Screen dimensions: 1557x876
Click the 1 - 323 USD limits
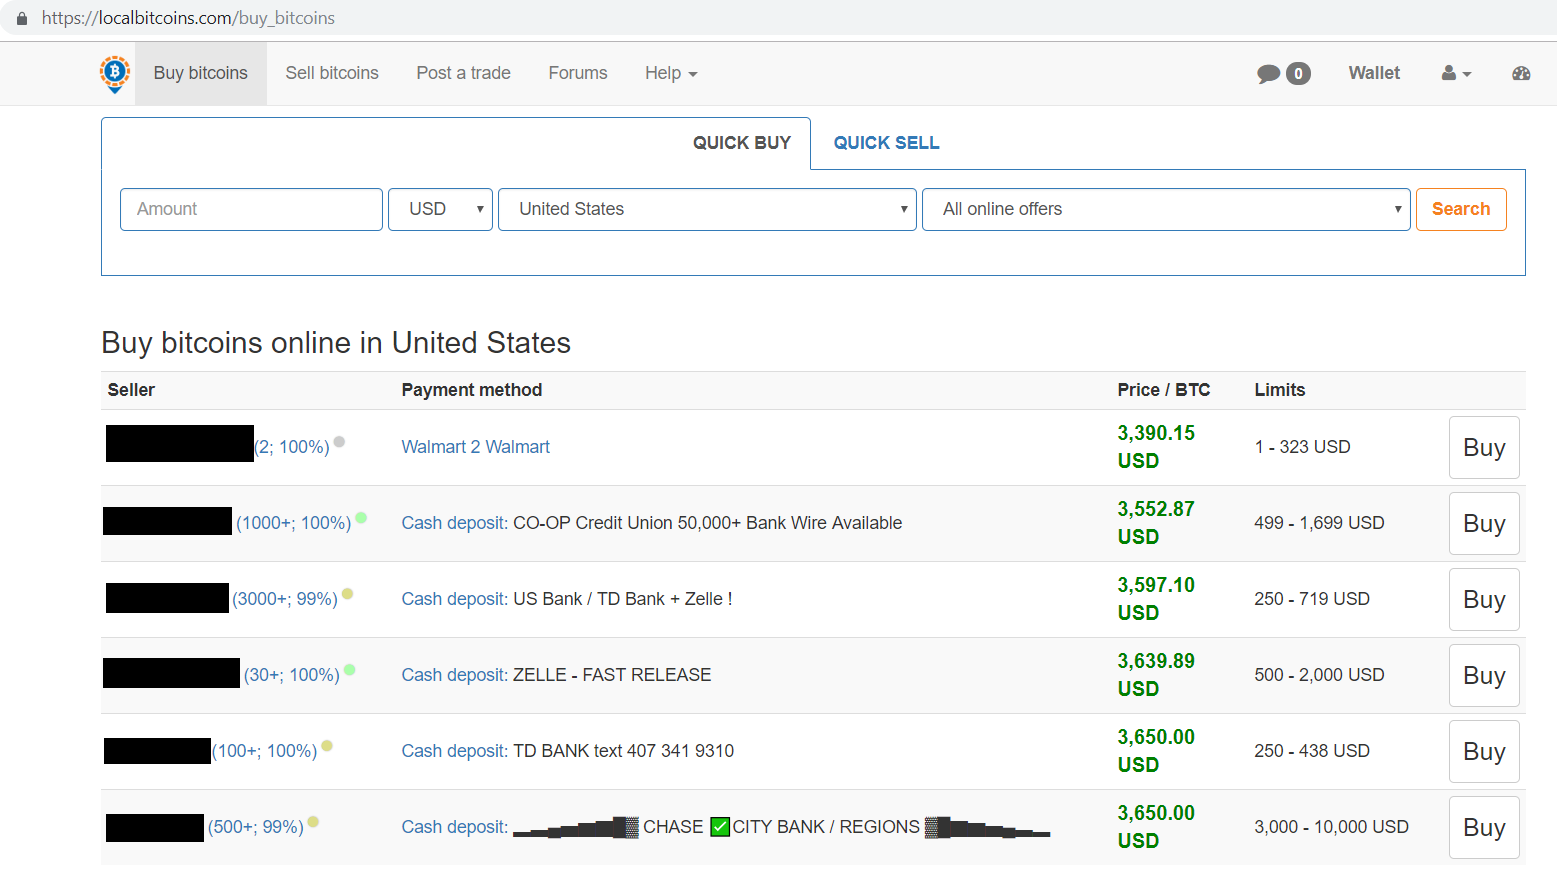pyautogui.click(x=1303, y=447)
